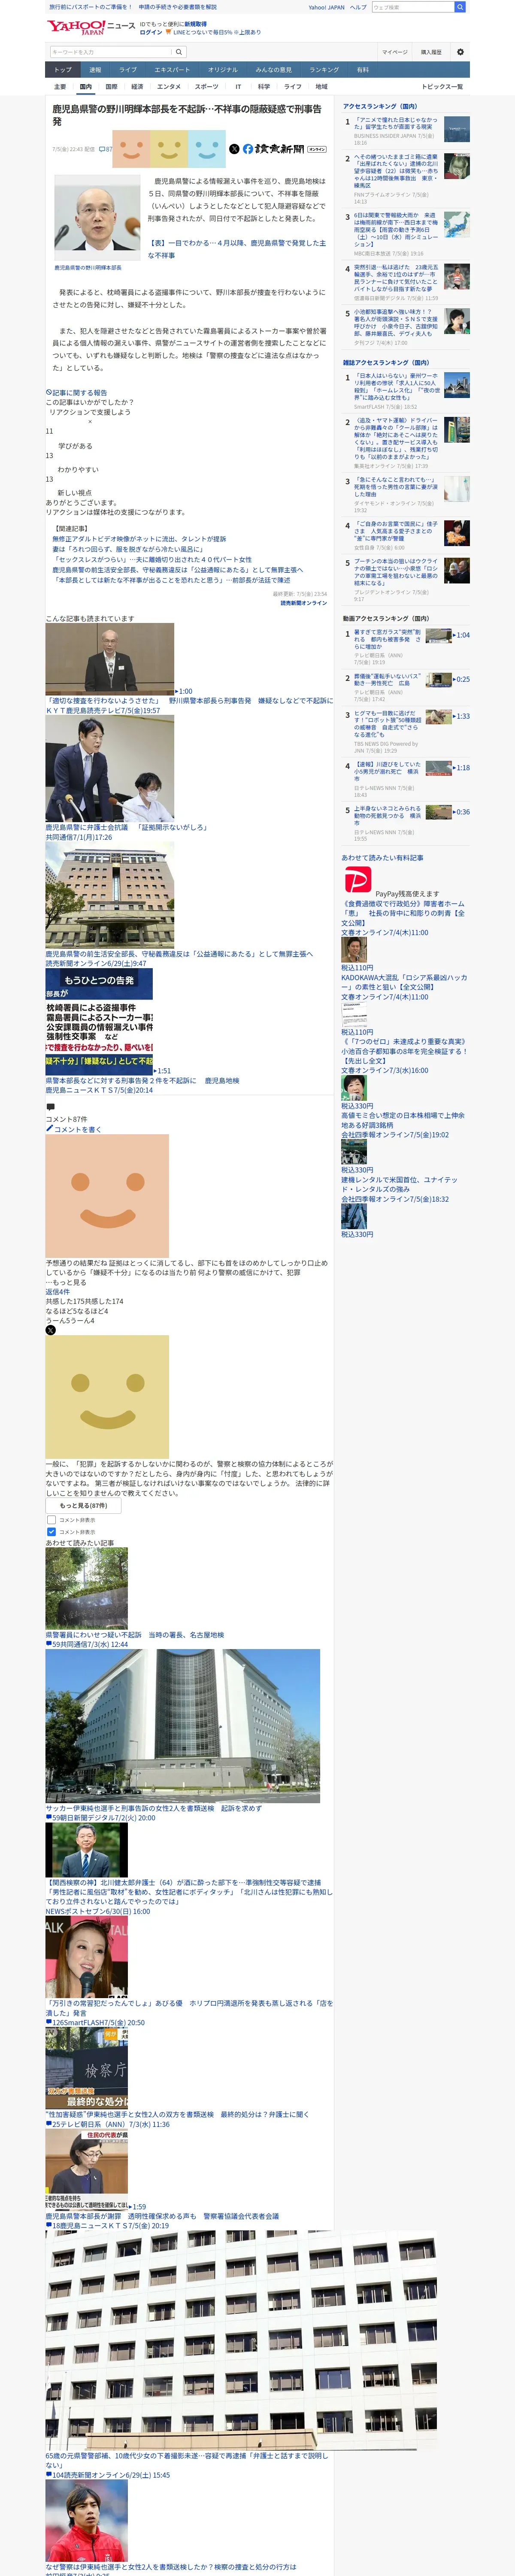Image resolution: width=515 pixels, height=2576 pixels.
Task: Select the 国内 category tab
Action: coord(85,87)
